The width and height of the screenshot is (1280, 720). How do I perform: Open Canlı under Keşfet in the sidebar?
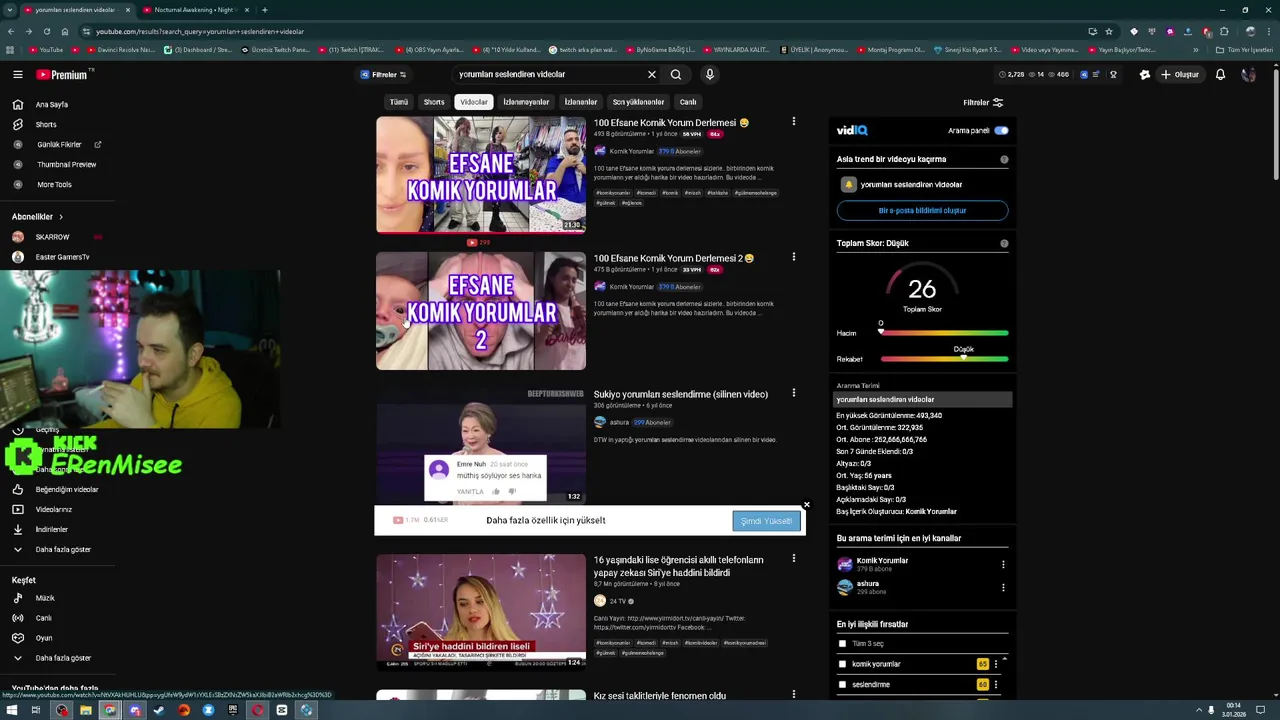point(44,618)
